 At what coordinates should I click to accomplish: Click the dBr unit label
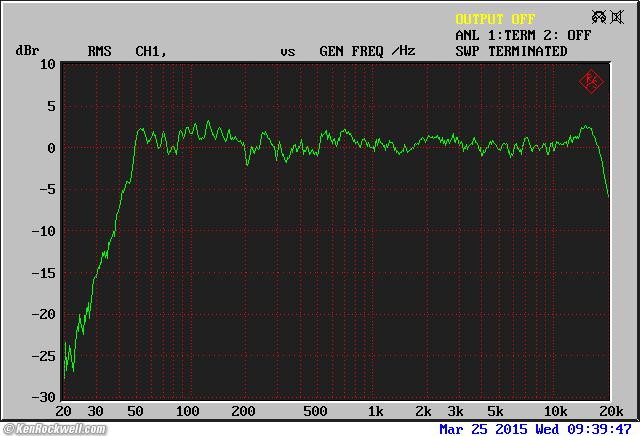27,51
